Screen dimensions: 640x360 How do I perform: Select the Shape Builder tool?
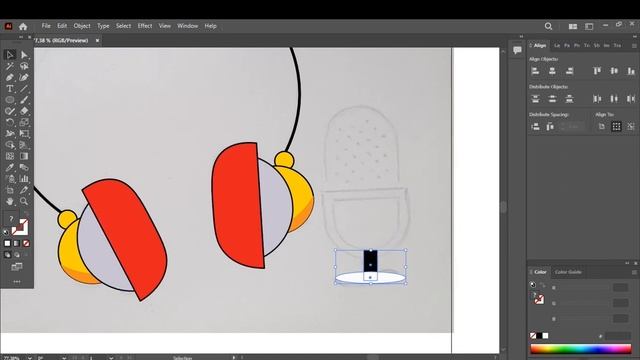click(x=10, y=145)
